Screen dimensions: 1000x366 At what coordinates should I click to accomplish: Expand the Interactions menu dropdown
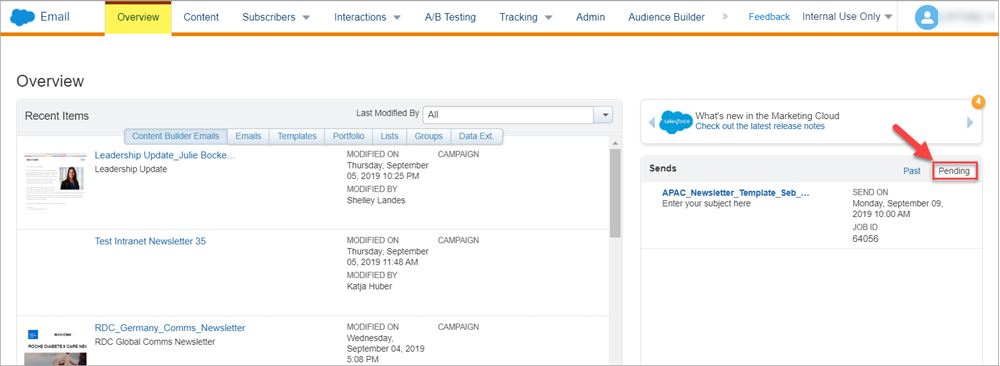click(x=397, y=17)
